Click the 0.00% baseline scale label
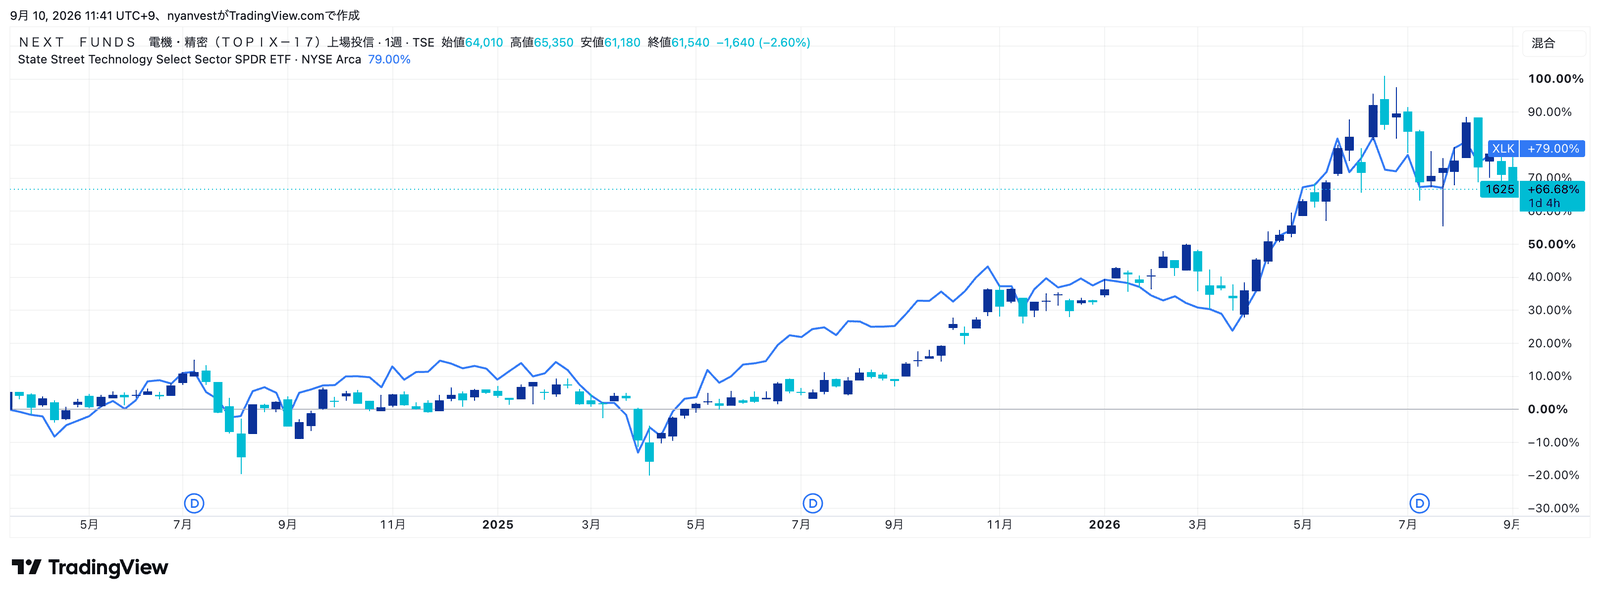 pyautogui.click(x=1547, y=409)
